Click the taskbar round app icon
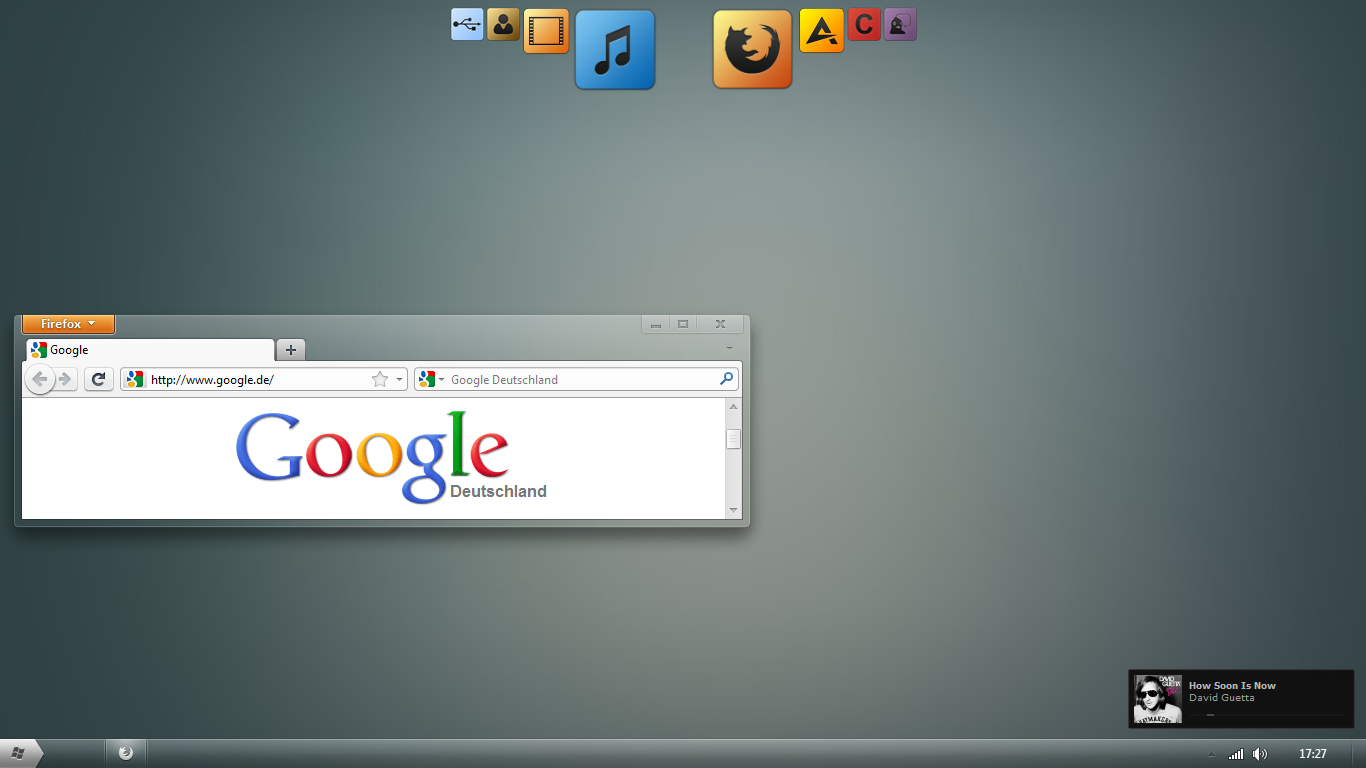Viewport: 1366px width, 768px height. tap(125, 753)
